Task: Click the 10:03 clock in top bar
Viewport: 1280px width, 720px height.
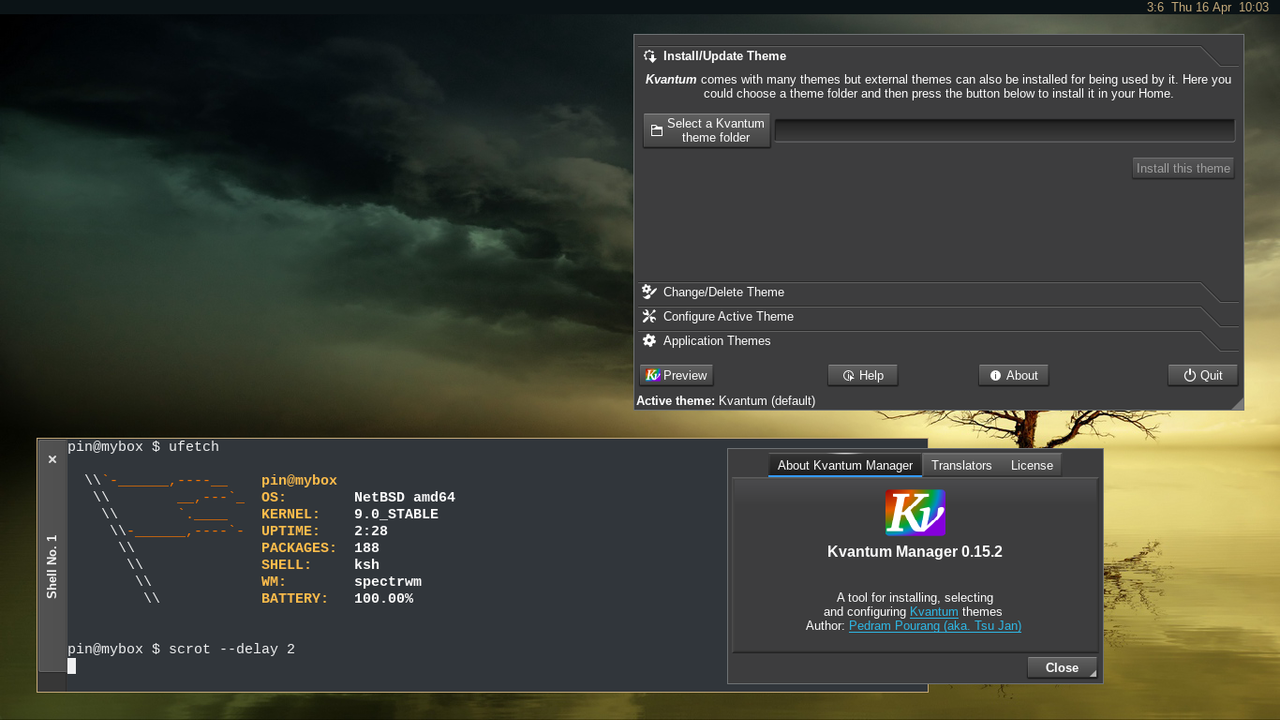Action: coord(1254,7)
